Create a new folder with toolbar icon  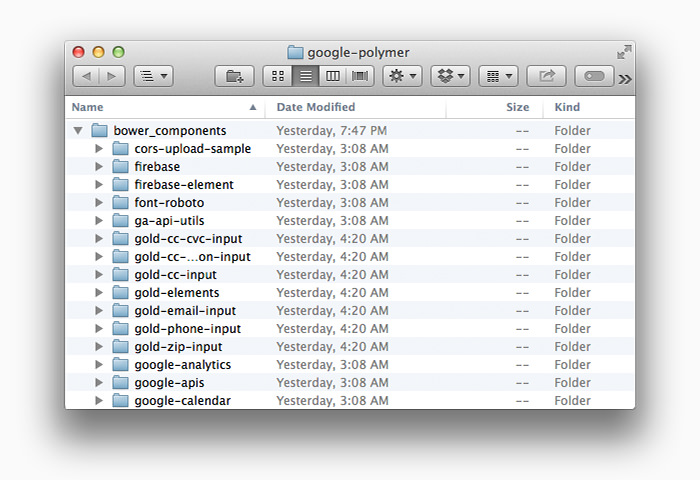pyautogui.click(x=234, y=76)
